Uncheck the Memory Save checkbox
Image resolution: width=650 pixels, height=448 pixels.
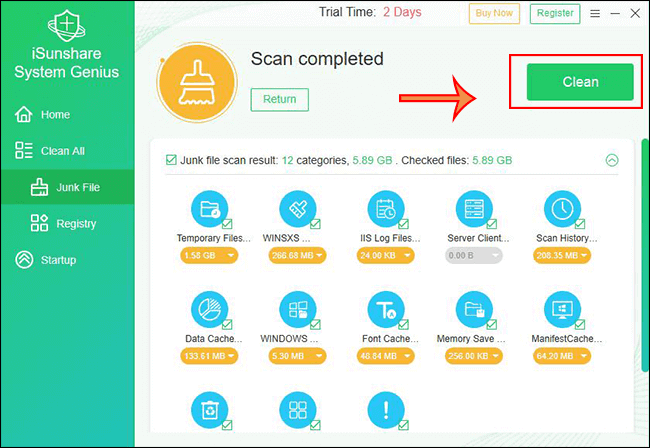492,324
